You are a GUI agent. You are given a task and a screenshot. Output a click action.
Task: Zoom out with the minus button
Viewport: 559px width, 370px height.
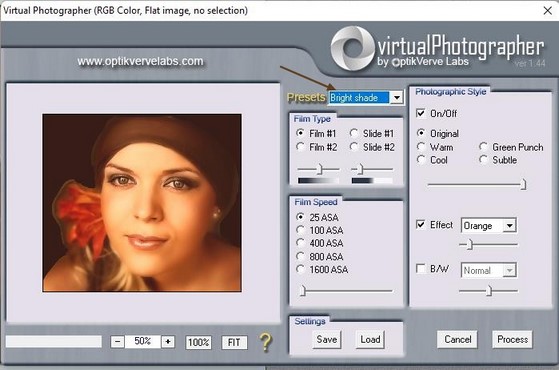pyautogui.click(x=117, y=342)
